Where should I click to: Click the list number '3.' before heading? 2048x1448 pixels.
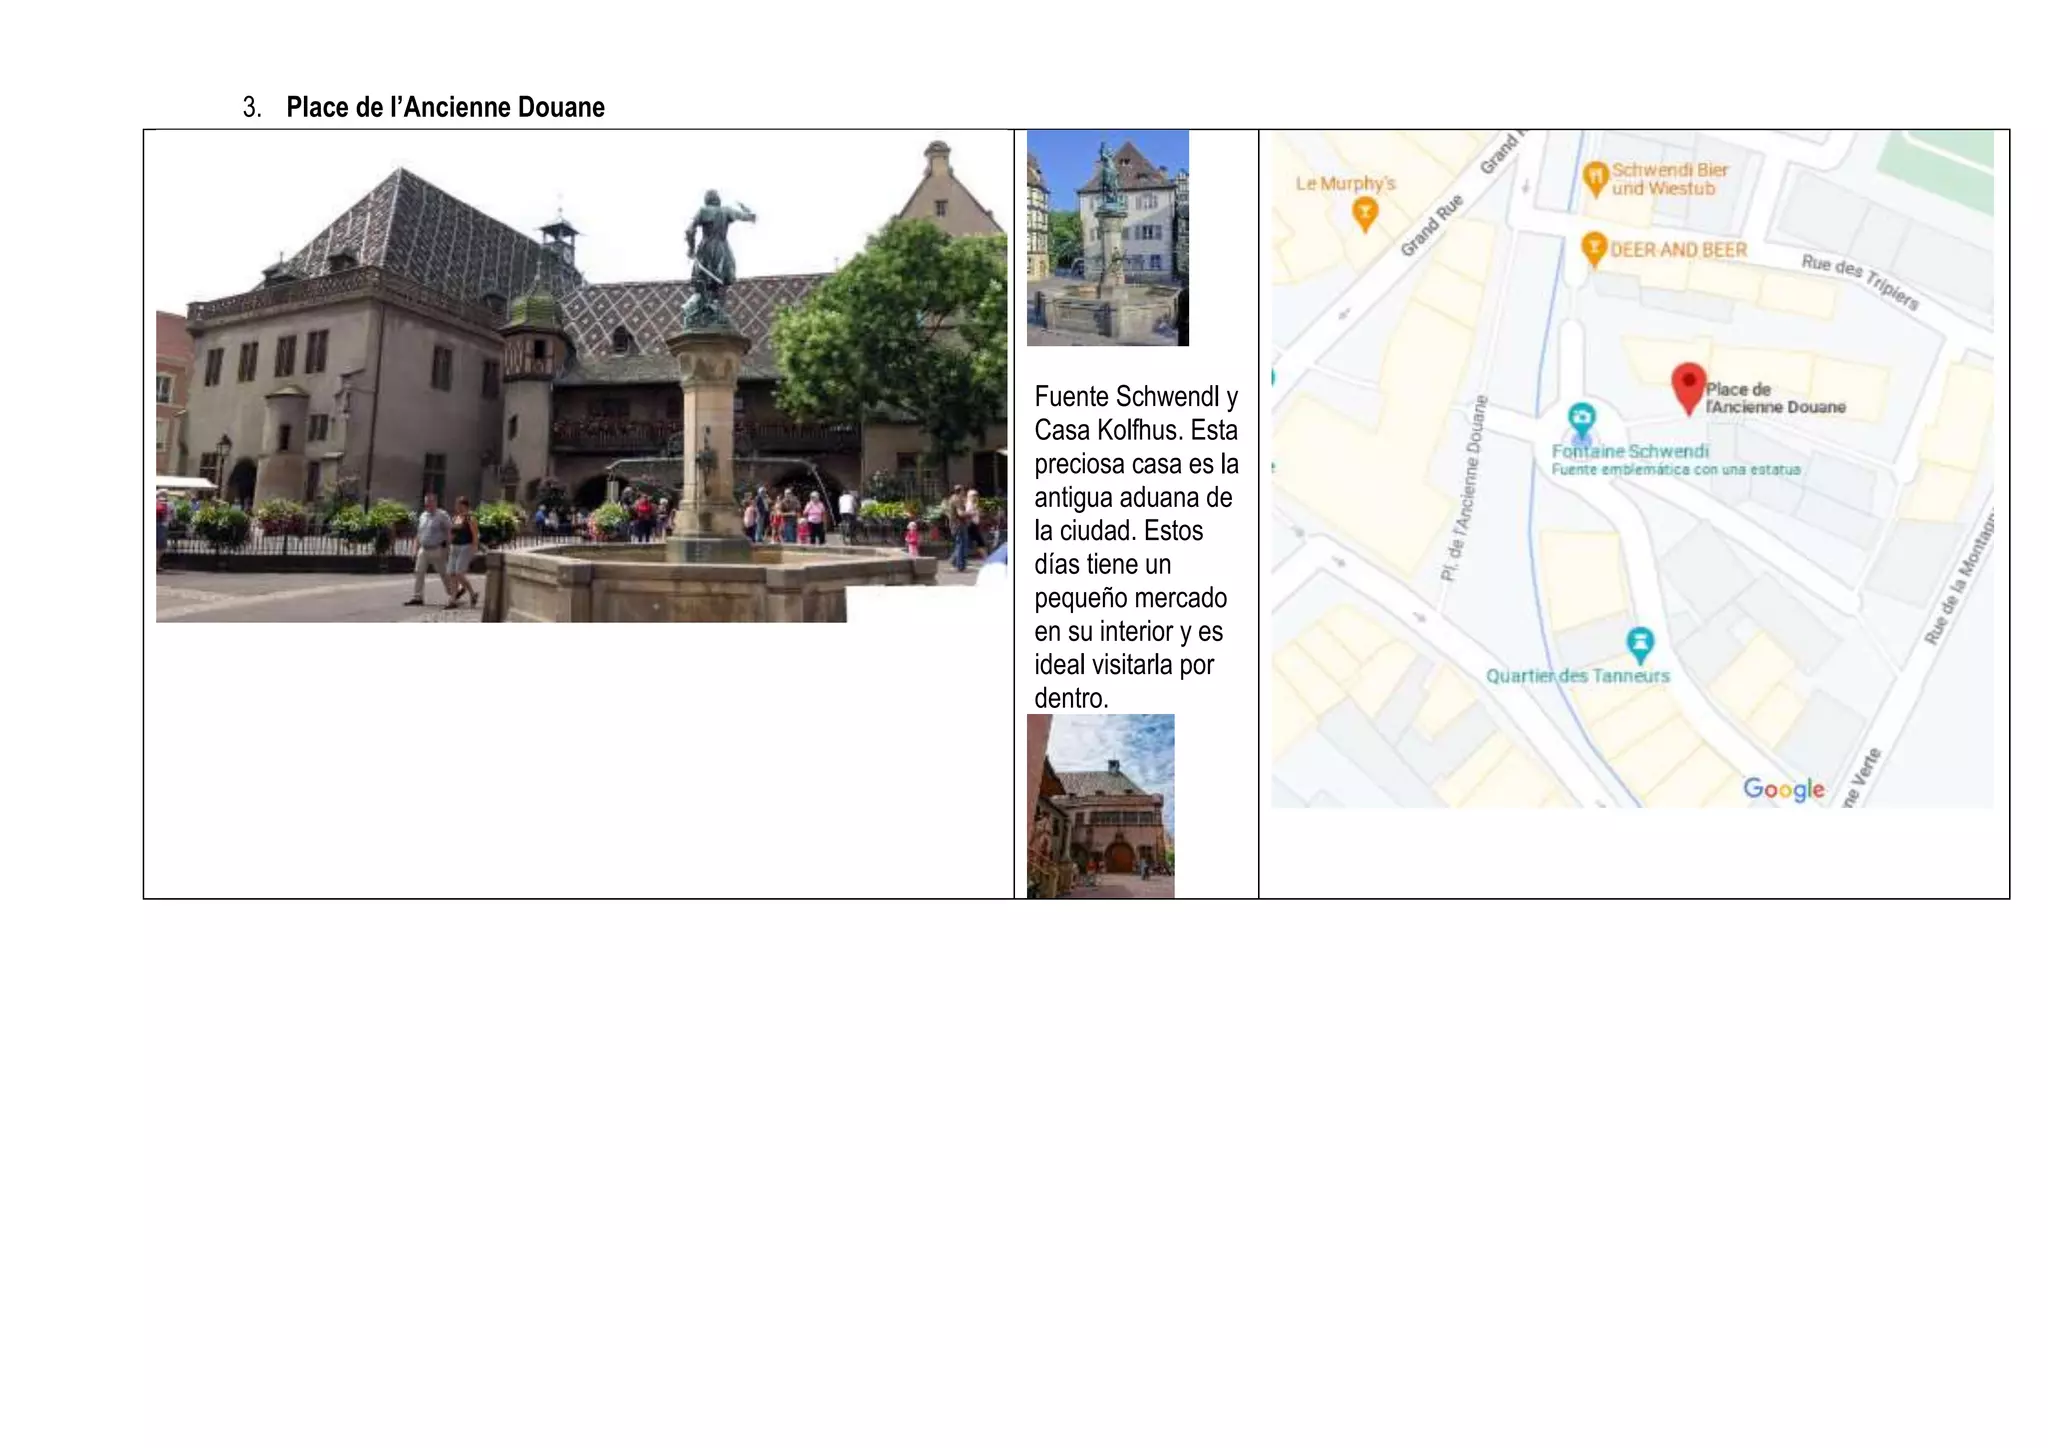point(252,107)
